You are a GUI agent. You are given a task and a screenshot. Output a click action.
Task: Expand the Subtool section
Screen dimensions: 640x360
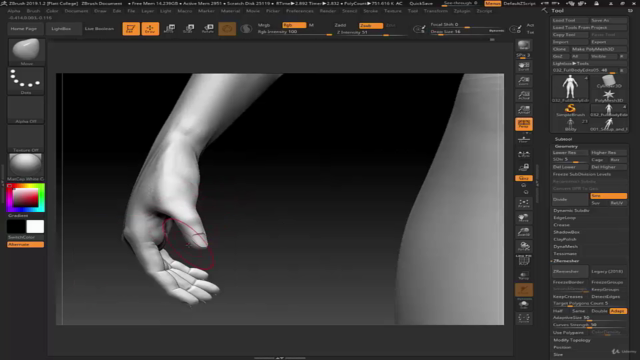click(563, 139)
